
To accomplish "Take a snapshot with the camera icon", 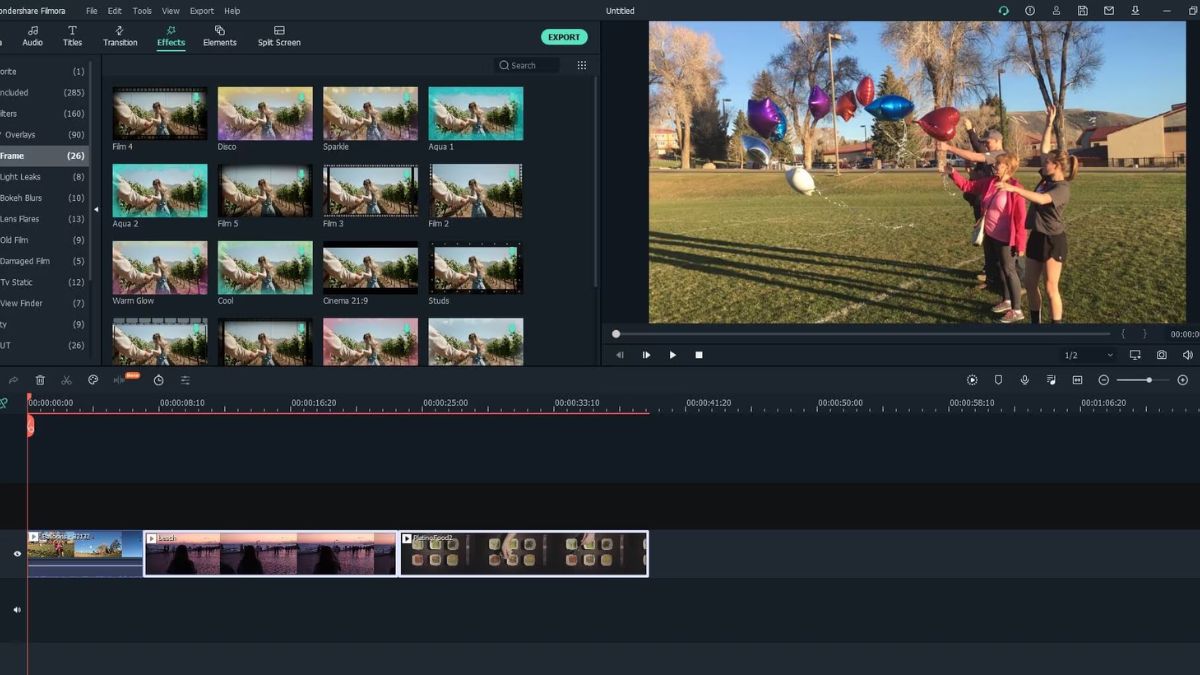I will (x=1160, y=355).
